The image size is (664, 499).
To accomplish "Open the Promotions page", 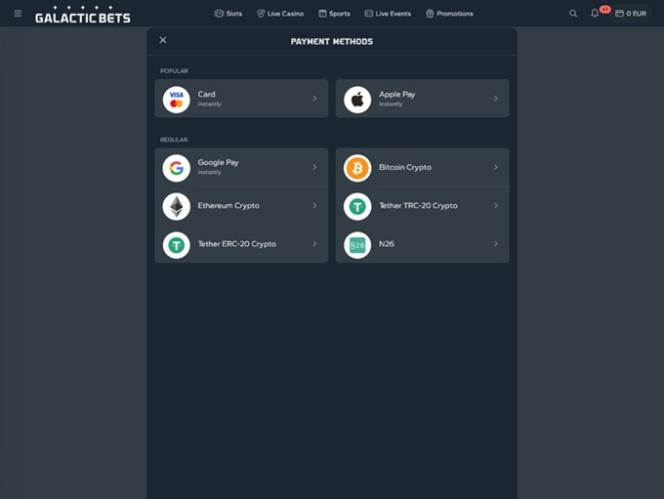I will (x=449, y=14).
